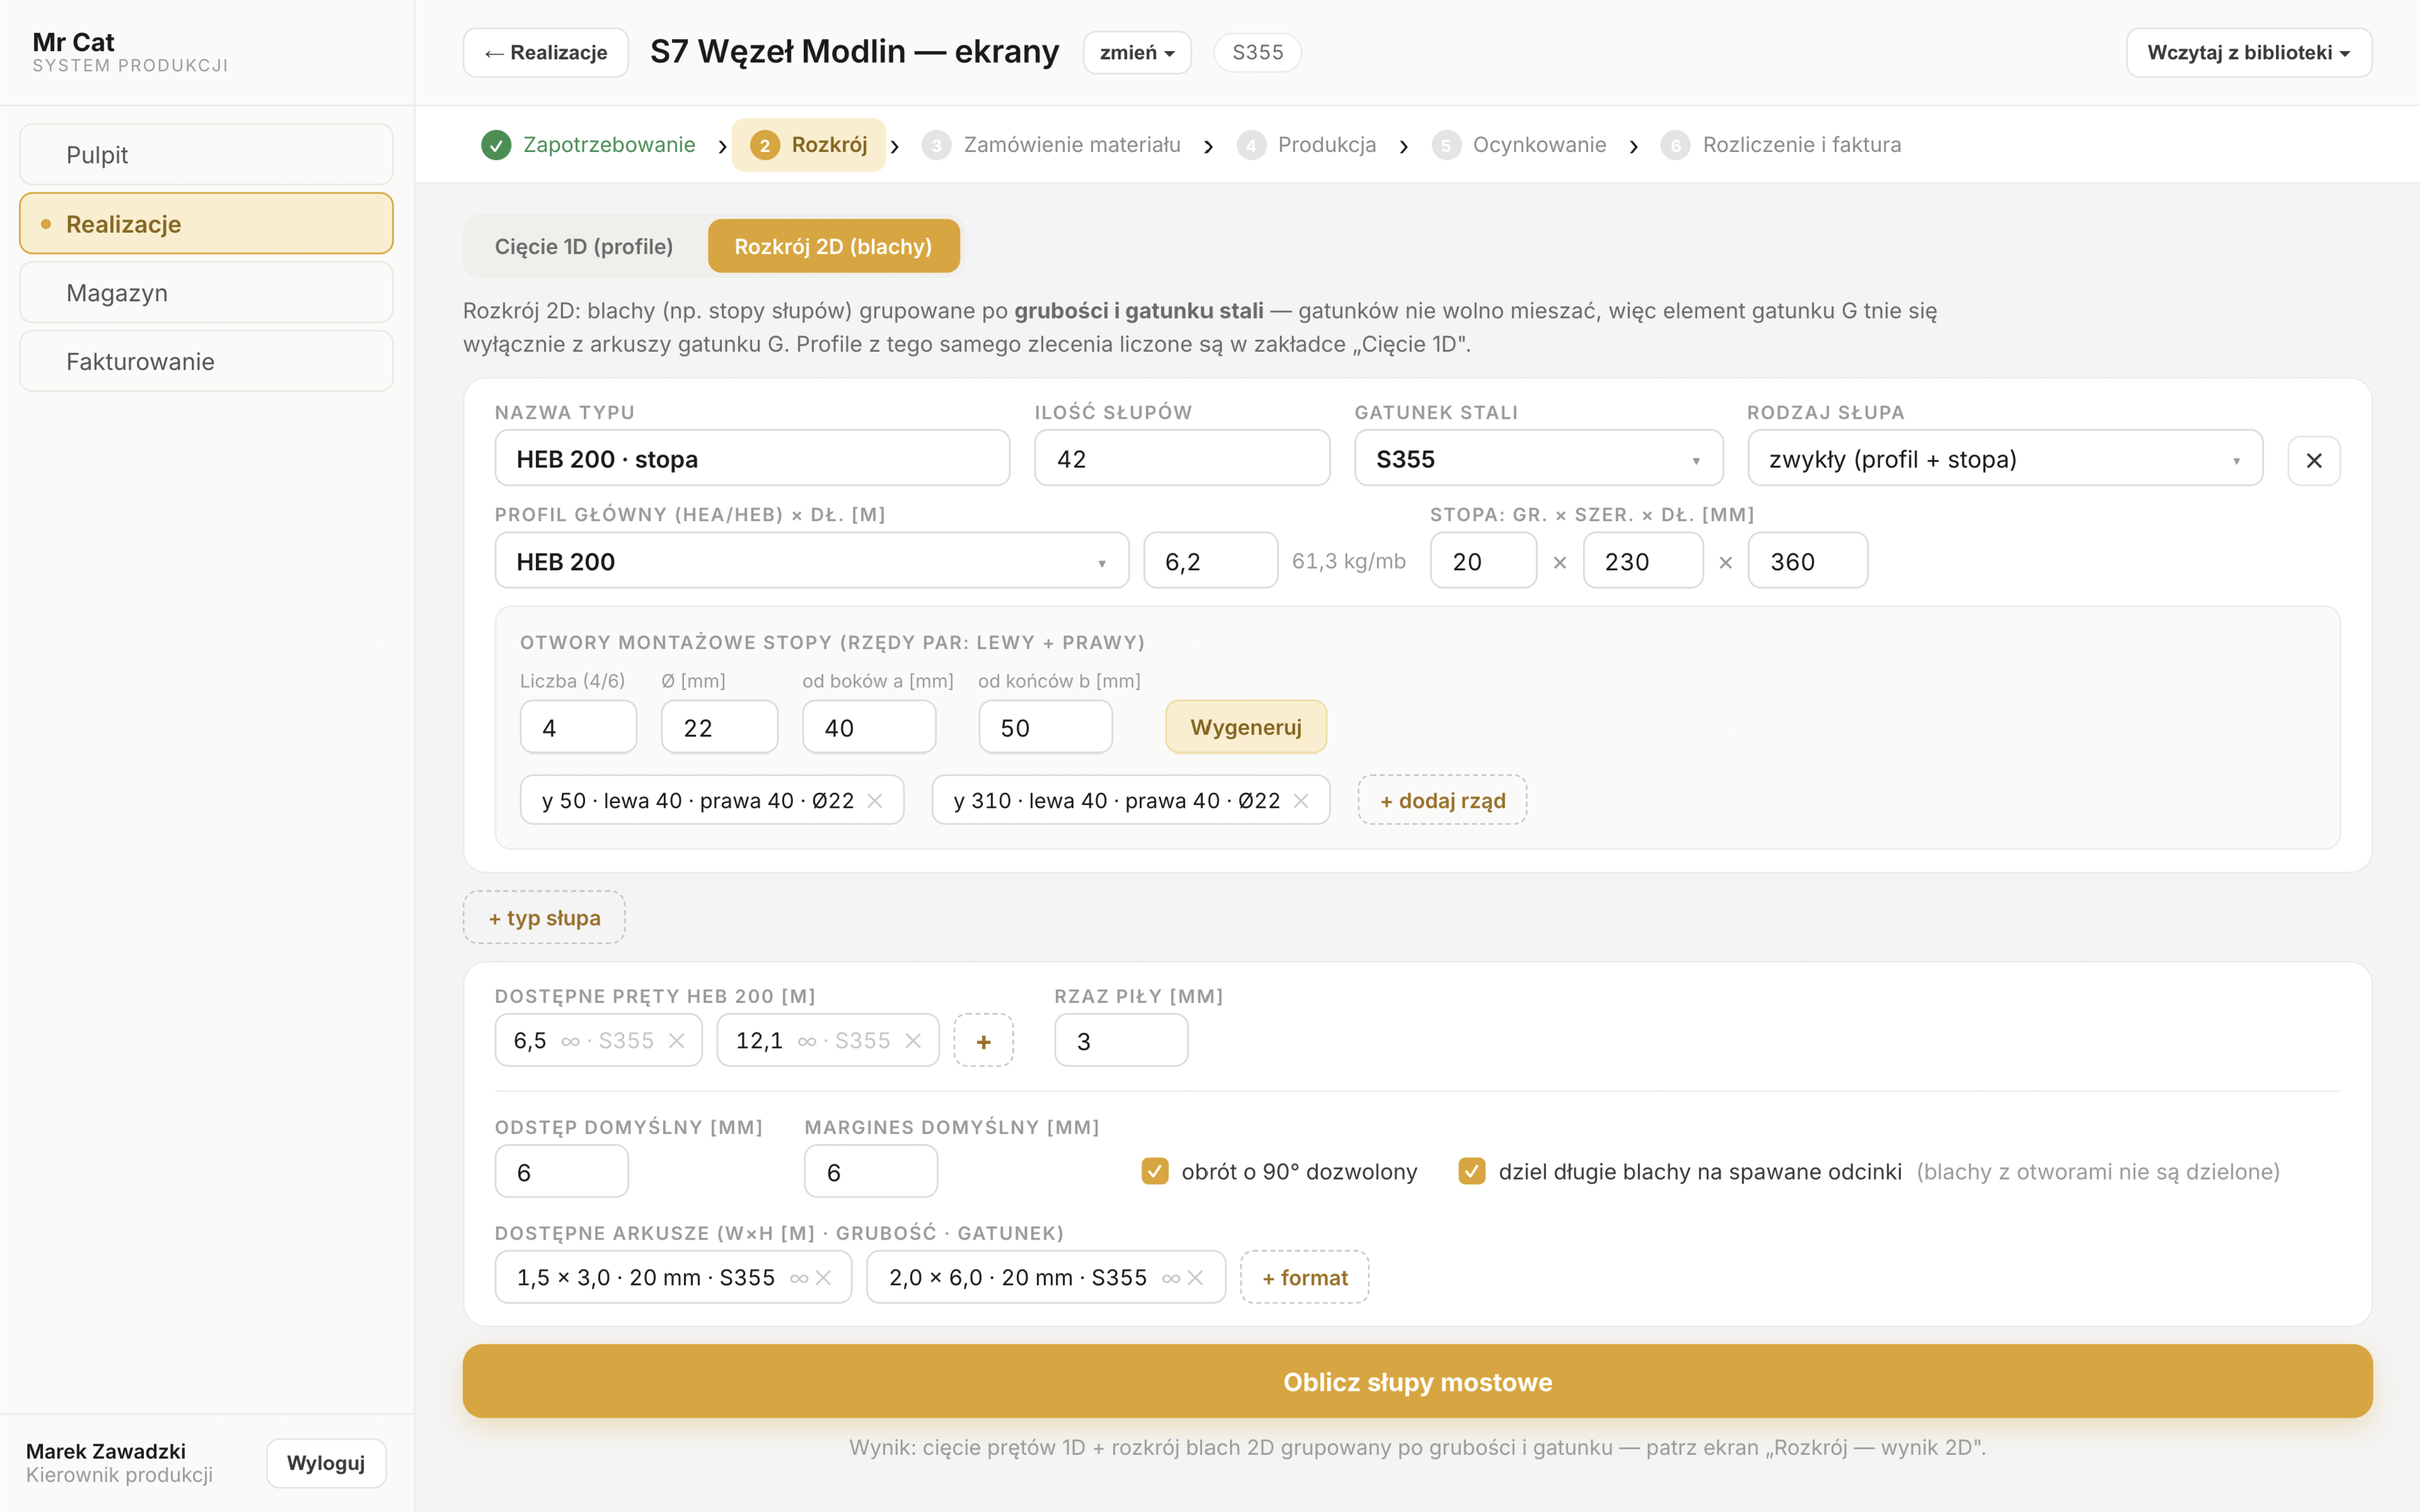This screenshot has height=1512, width=2420.
Task: Delete the y 50 hole row chip
Action: (875, 801)
